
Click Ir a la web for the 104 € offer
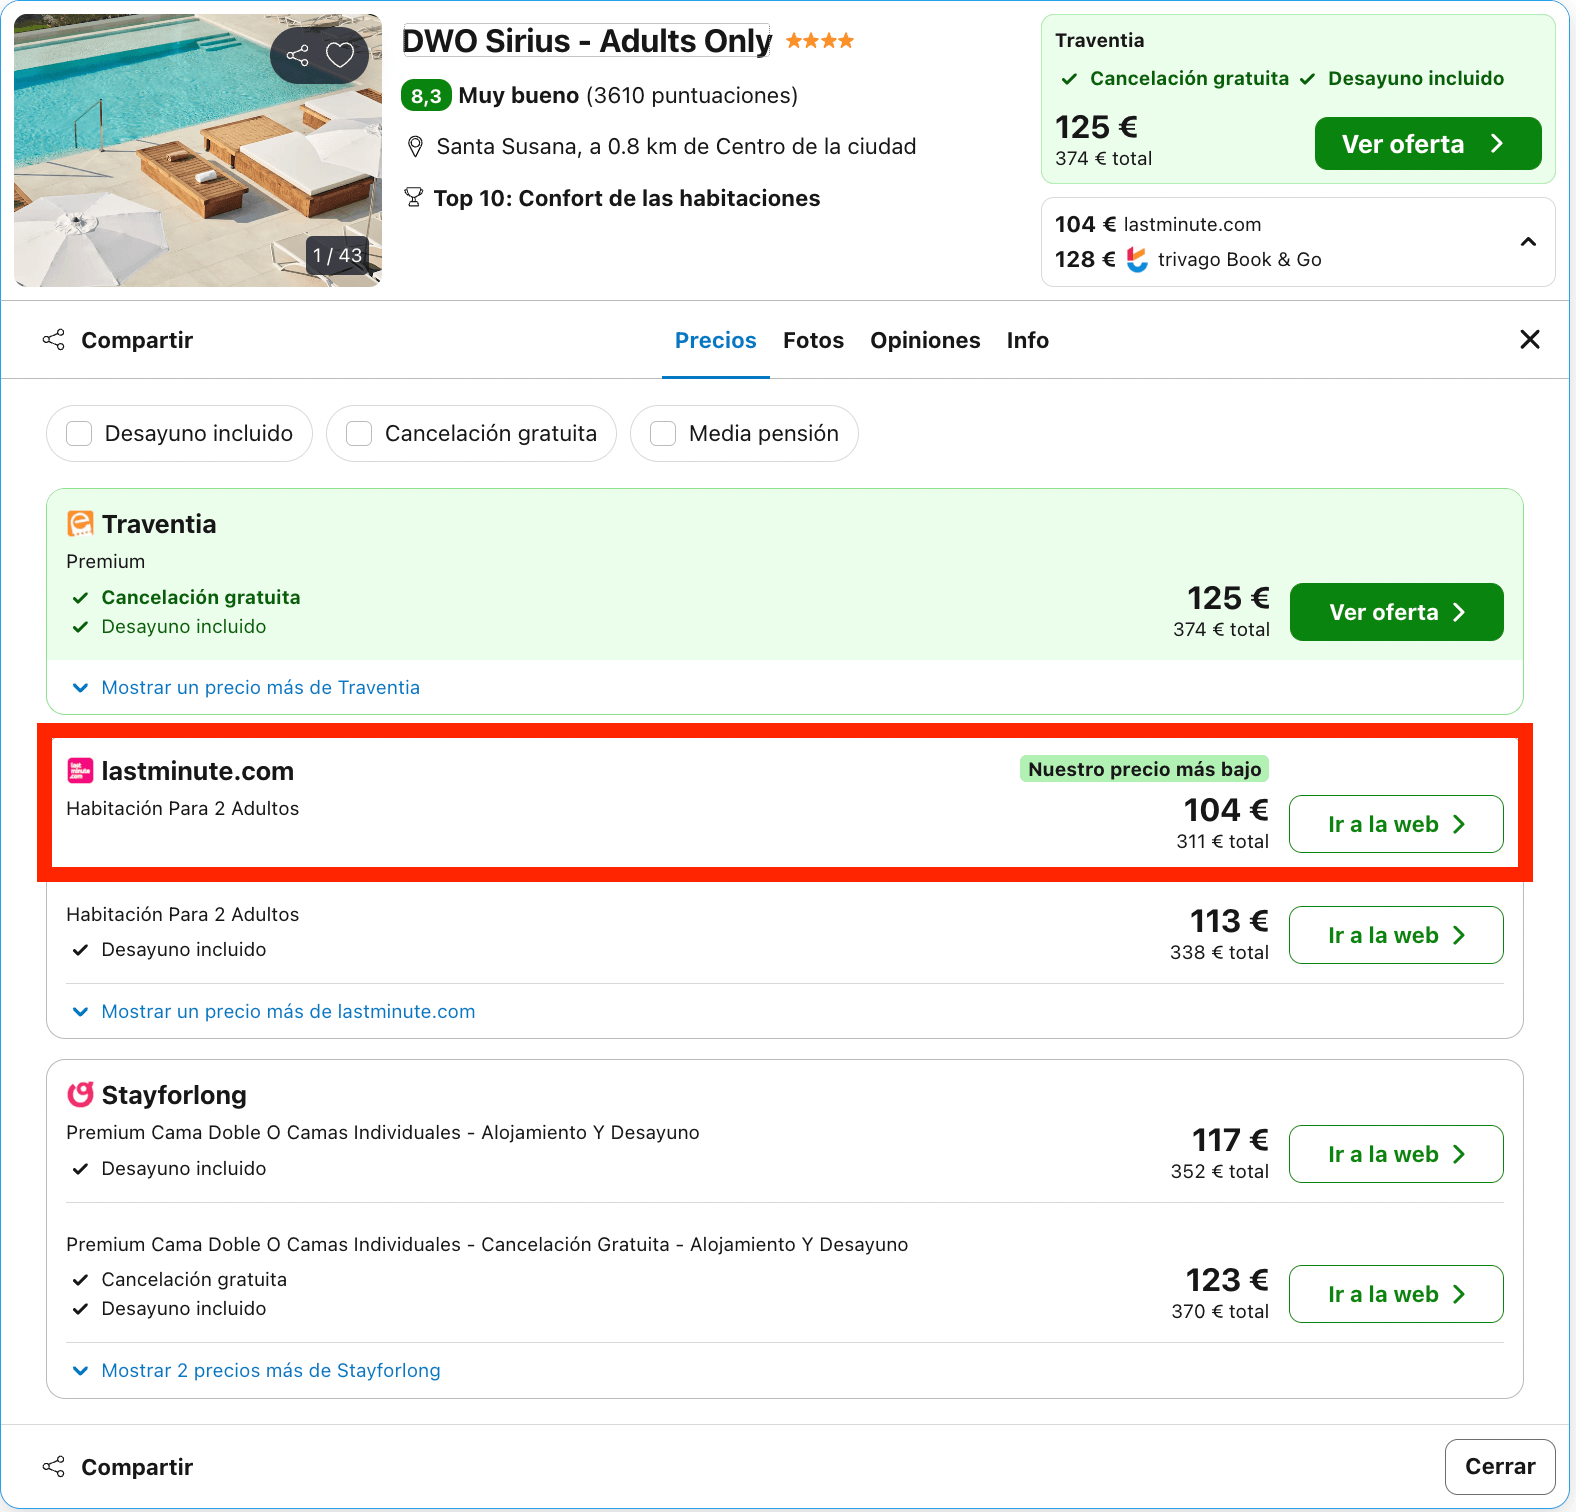pyautogui.click(x=1397, y=824)
